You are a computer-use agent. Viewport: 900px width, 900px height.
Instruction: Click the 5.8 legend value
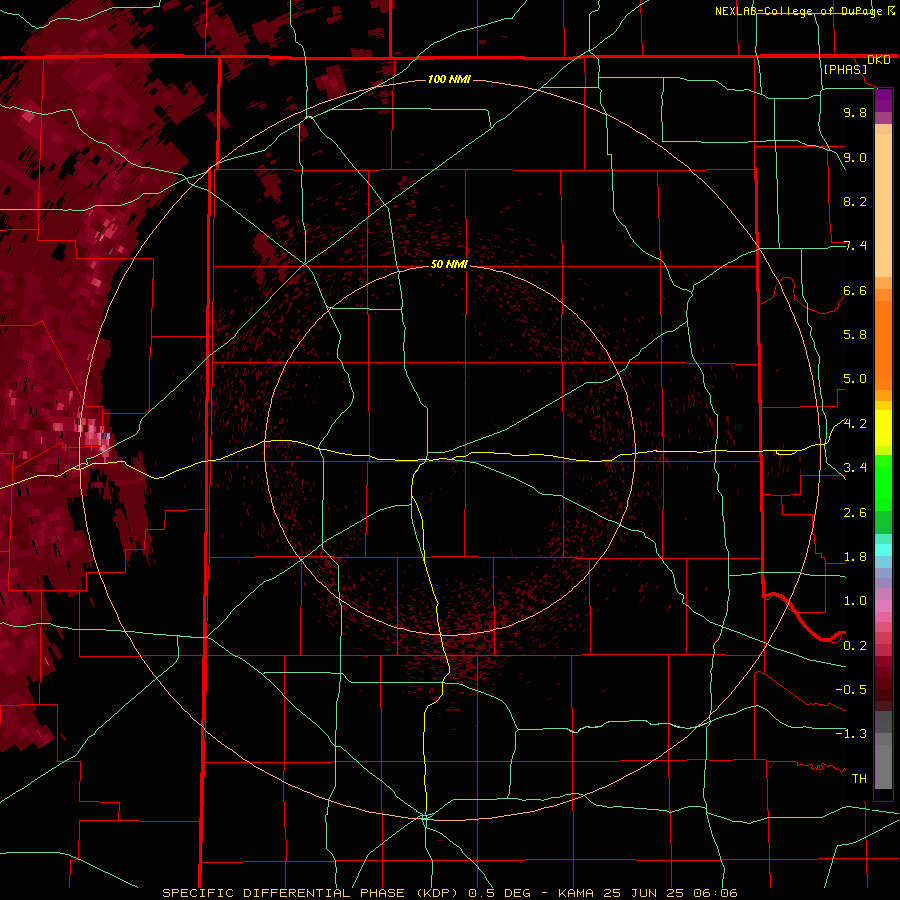click(x=855, y=335)
